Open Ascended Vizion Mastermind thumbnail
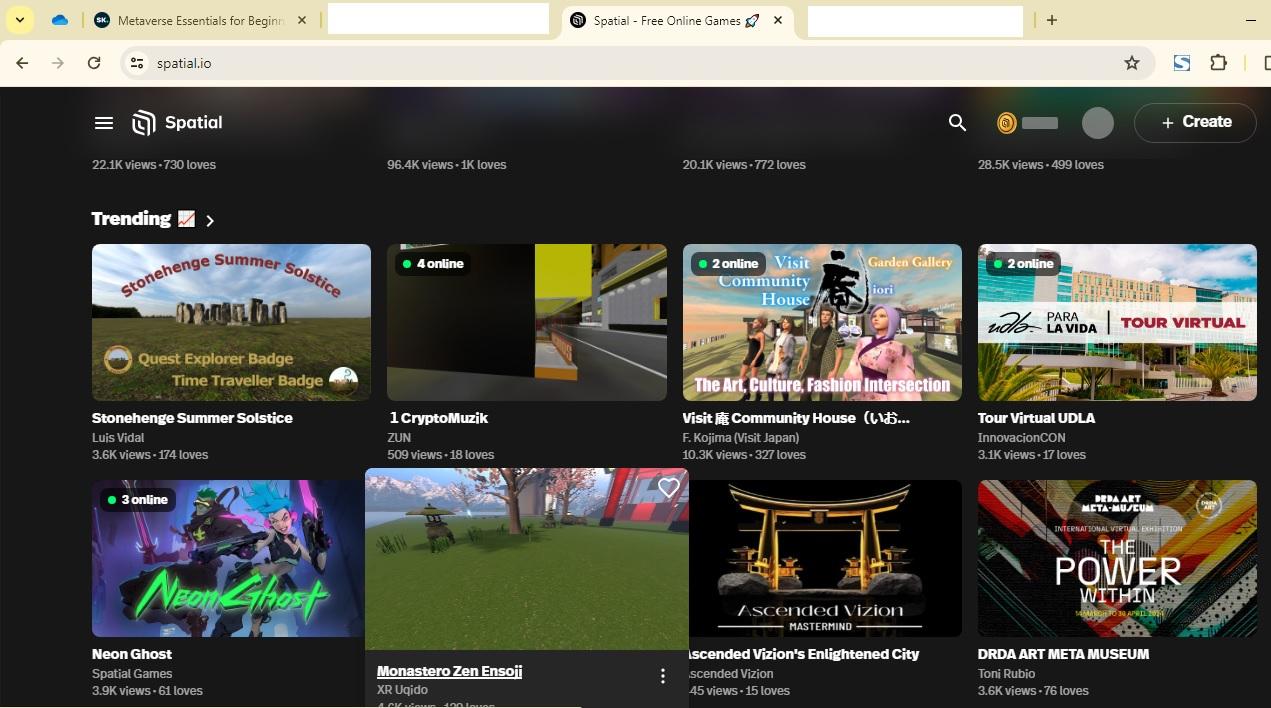The width and height of the screenshot is (1271, 708). [825, 558]
